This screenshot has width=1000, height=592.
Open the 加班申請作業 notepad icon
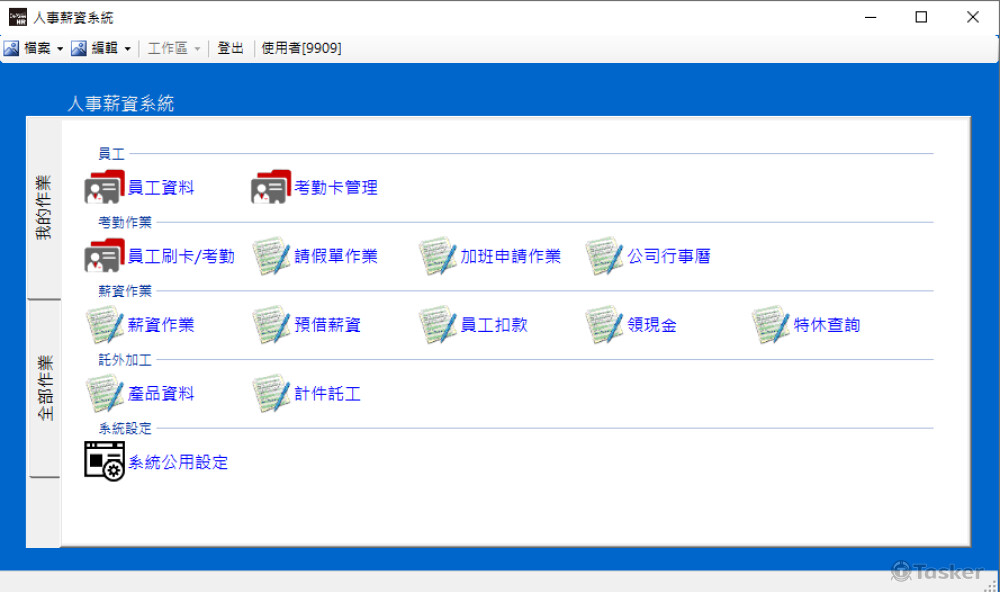[437, 256]
